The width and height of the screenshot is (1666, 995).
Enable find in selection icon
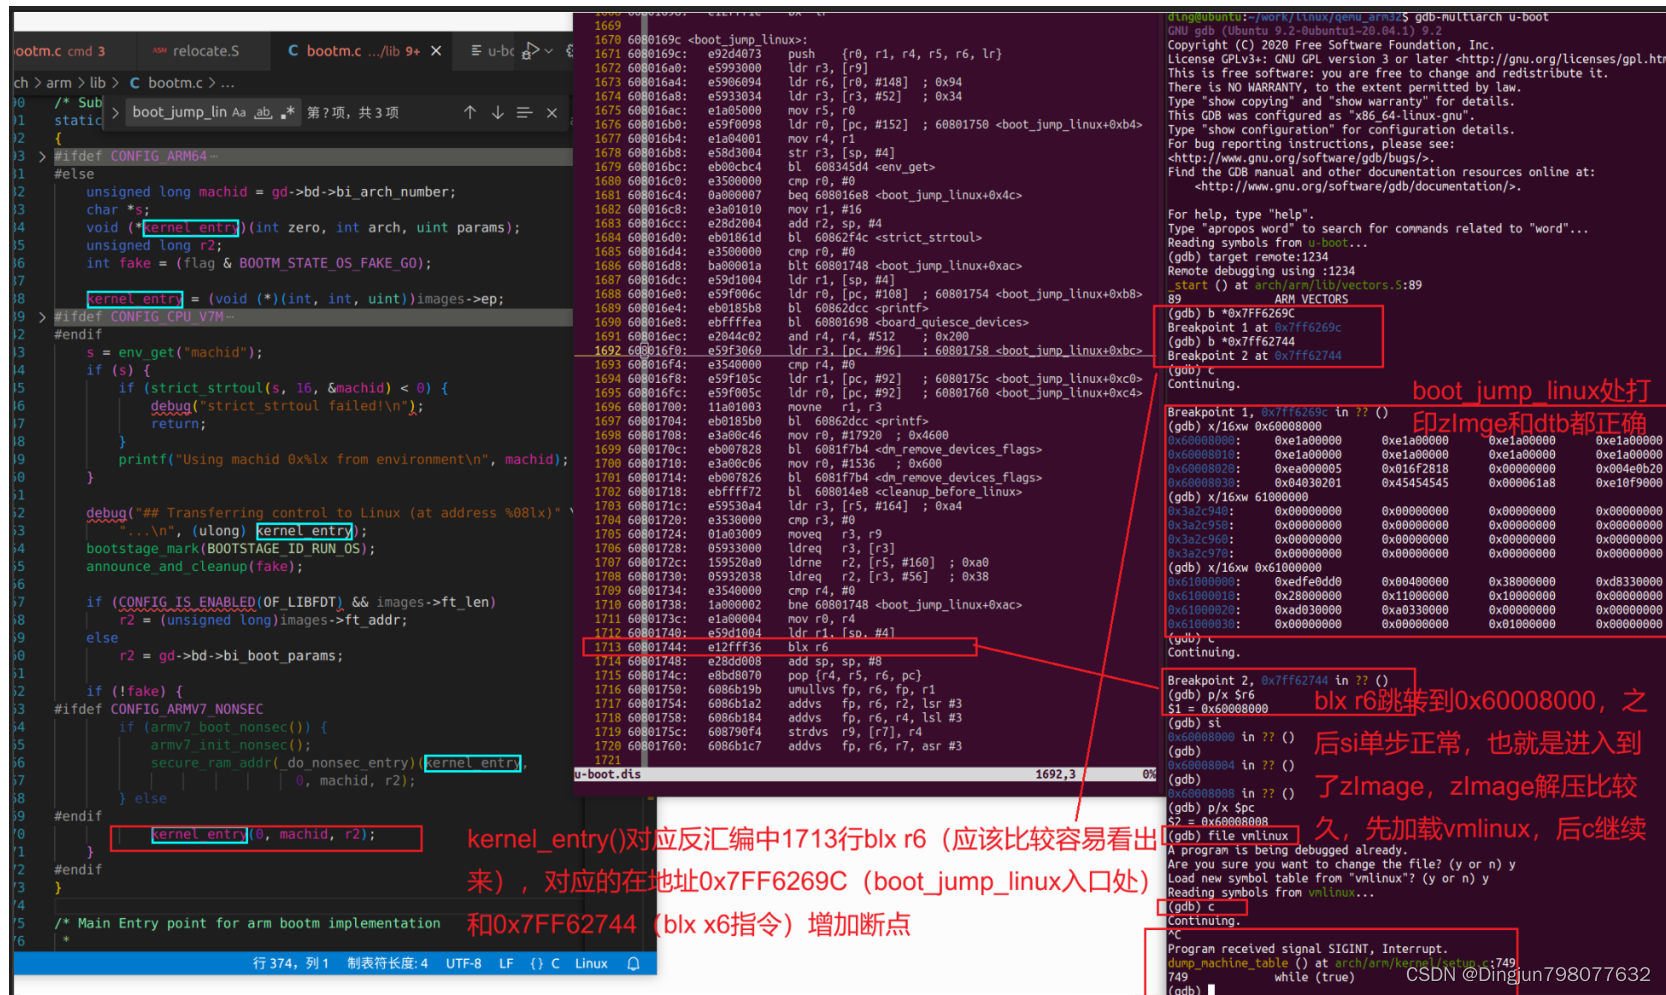pyautogui.click(x=523, y=112)
